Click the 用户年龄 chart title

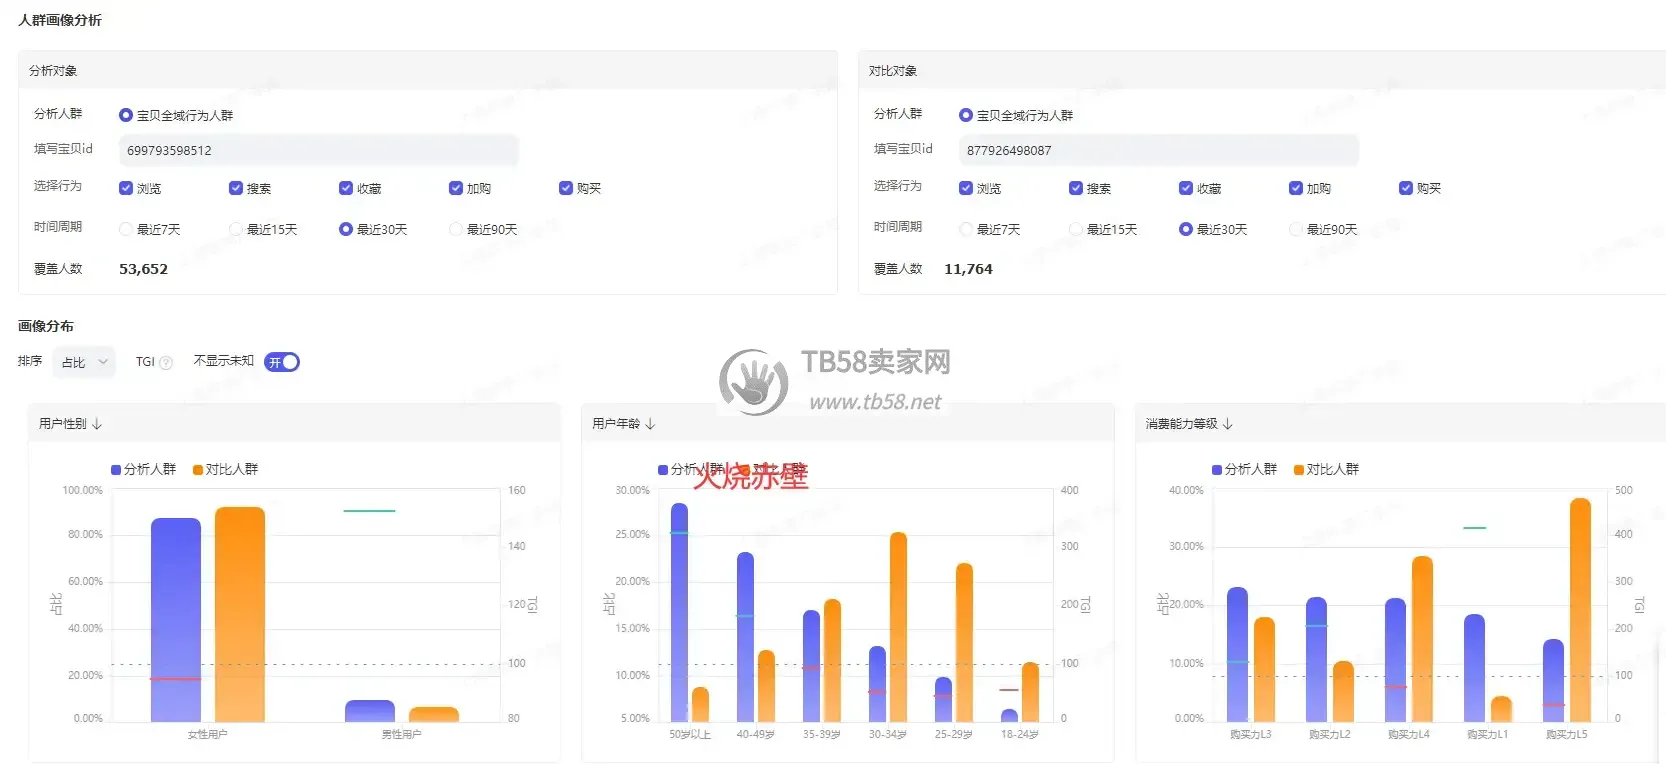coord(616,424)
